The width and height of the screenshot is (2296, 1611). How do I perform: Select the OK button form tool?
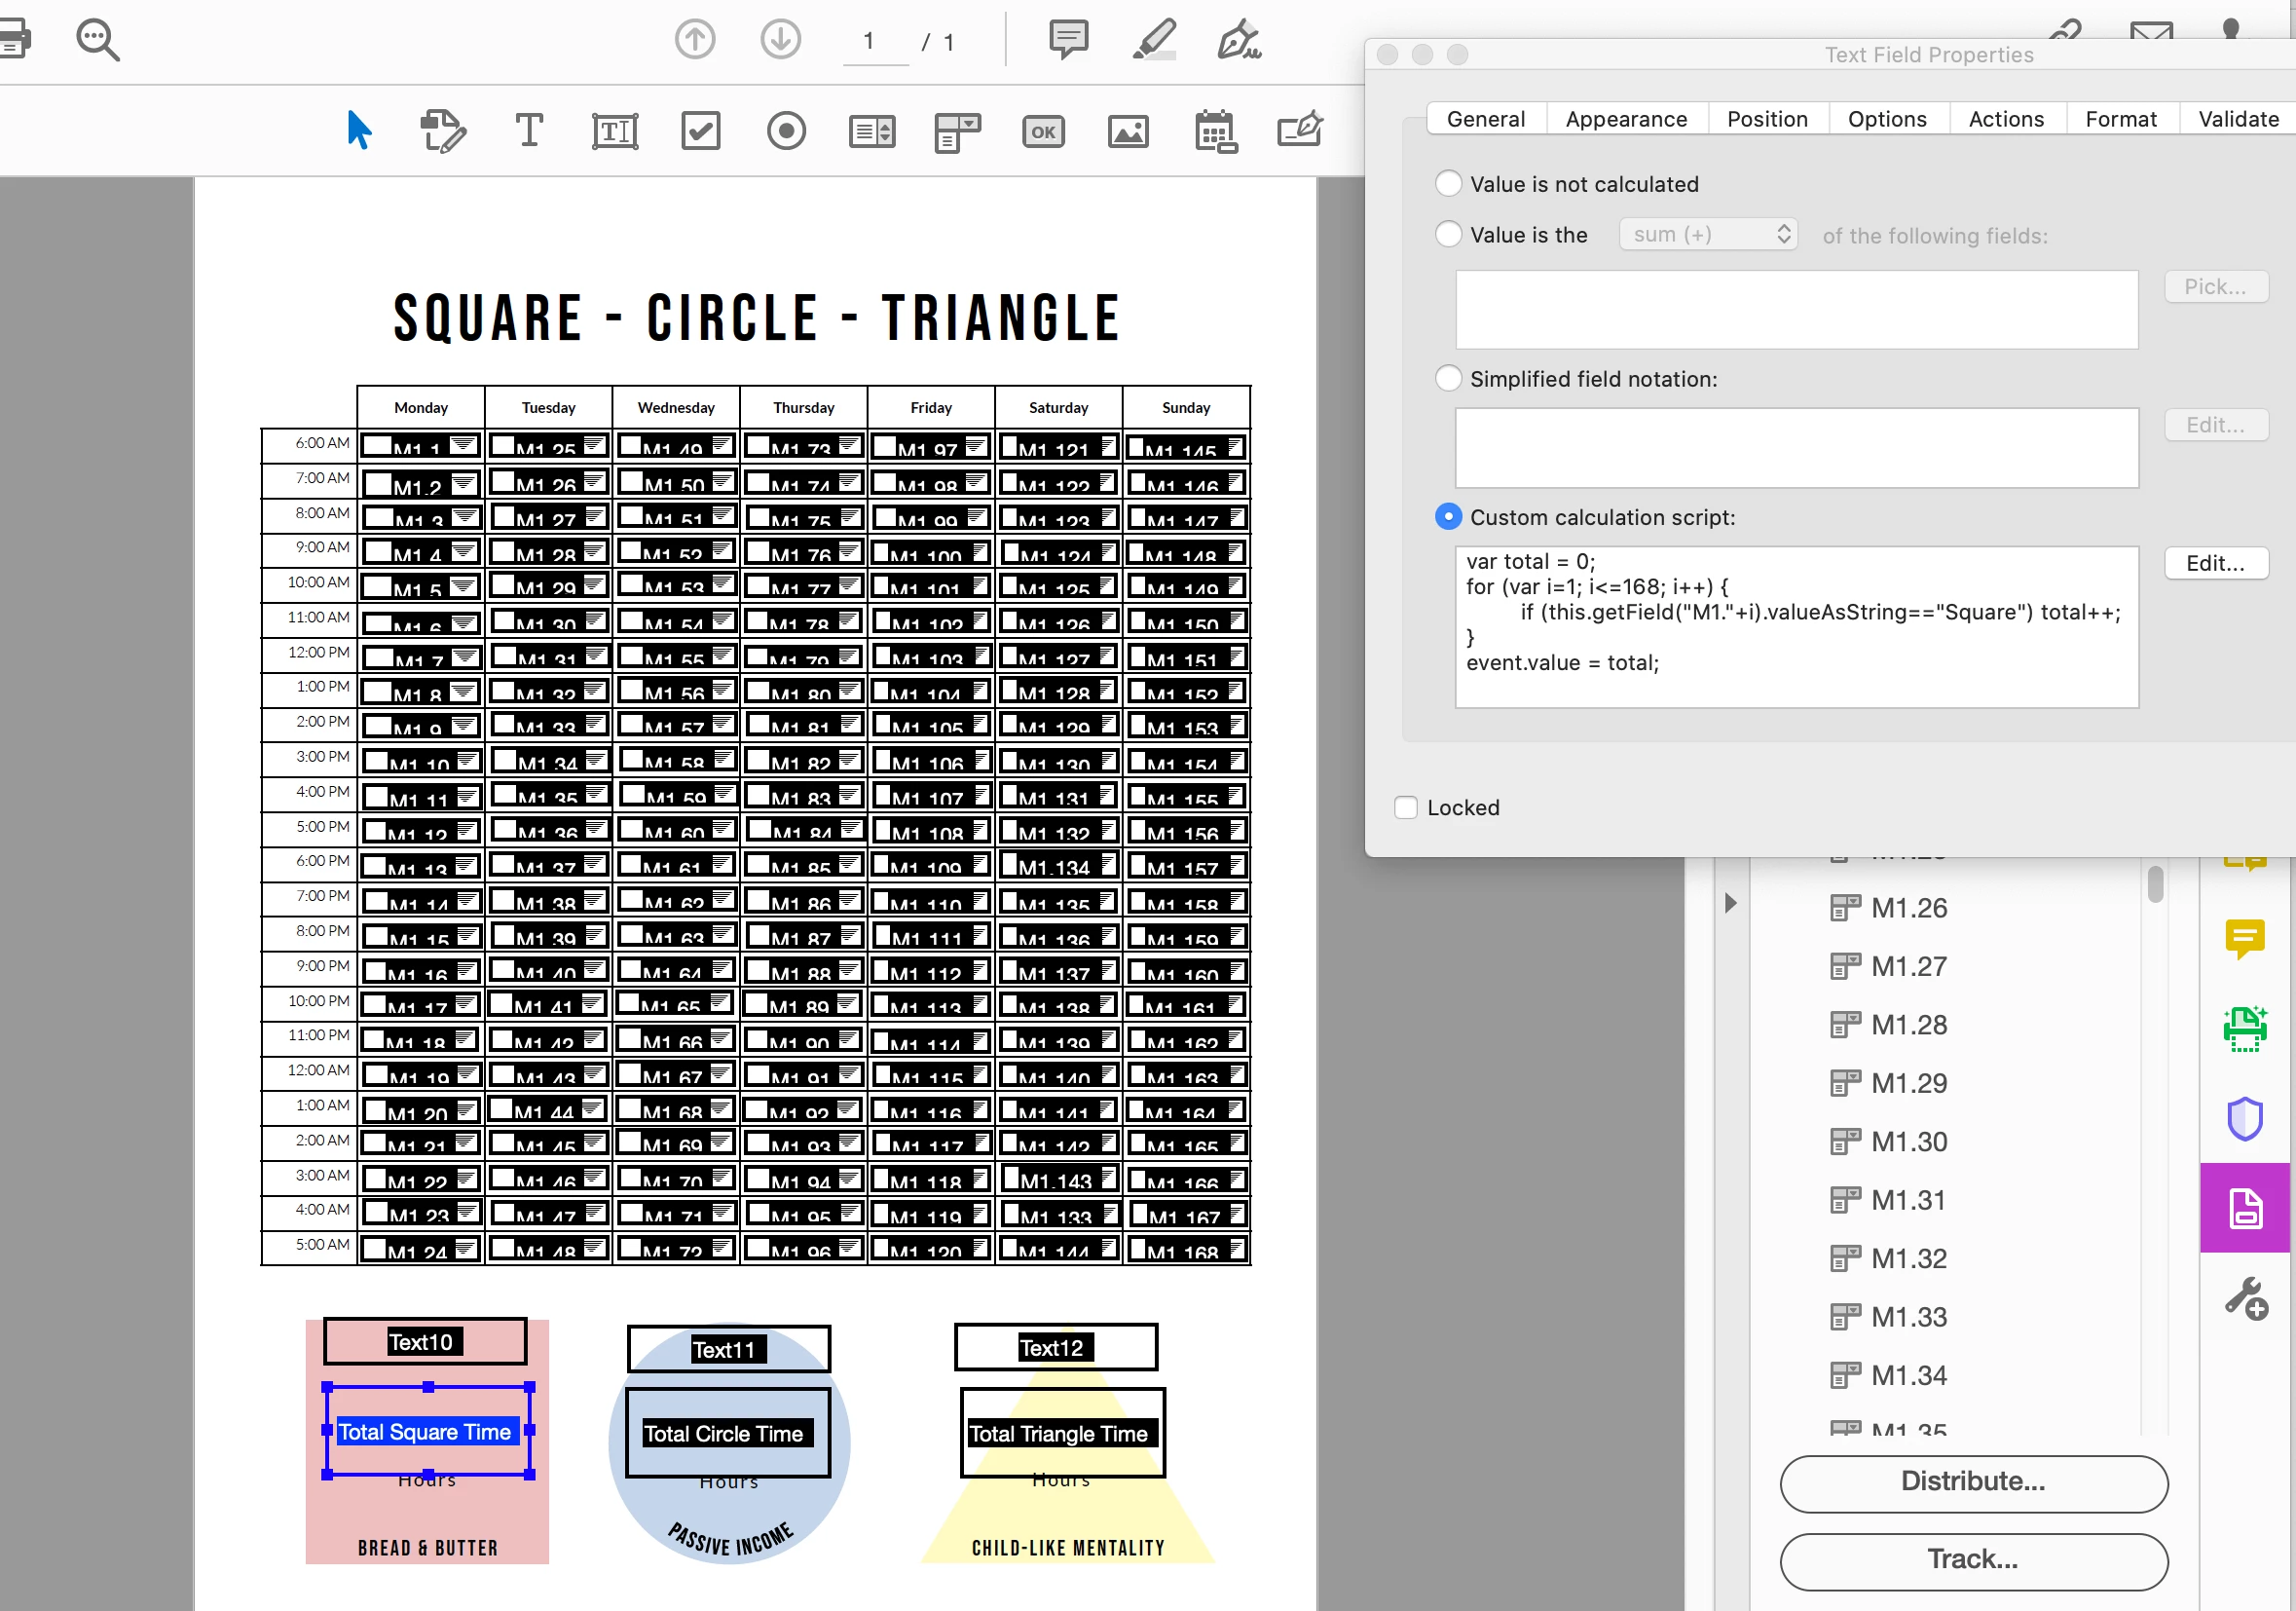click(x=1043, y=131)
